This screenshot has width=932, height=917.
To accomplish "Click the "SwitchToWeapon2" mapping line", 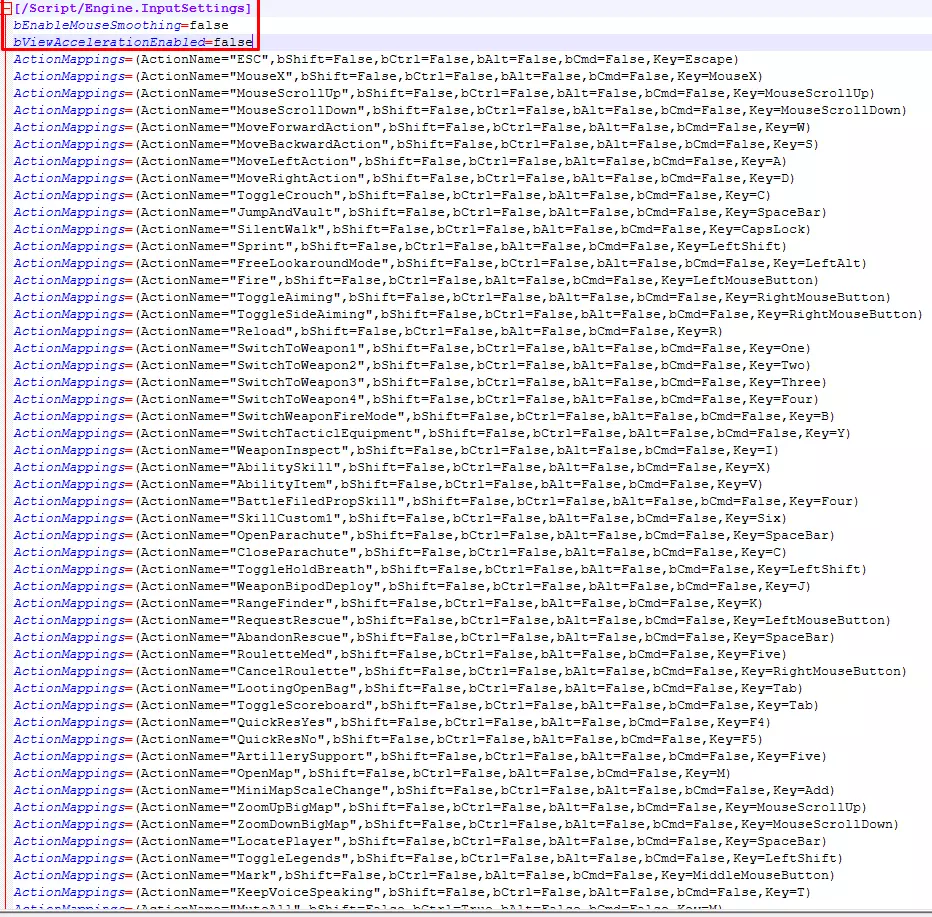I will click(x=412, y=365).
